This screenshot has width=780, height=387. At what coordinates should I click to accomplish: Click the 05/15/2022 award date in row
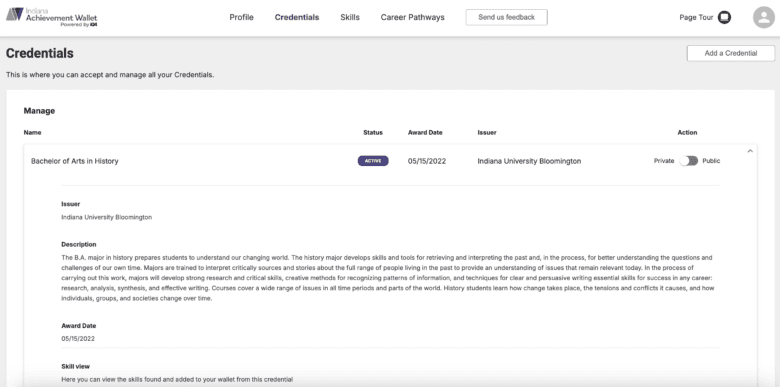[x=427, y=161]
